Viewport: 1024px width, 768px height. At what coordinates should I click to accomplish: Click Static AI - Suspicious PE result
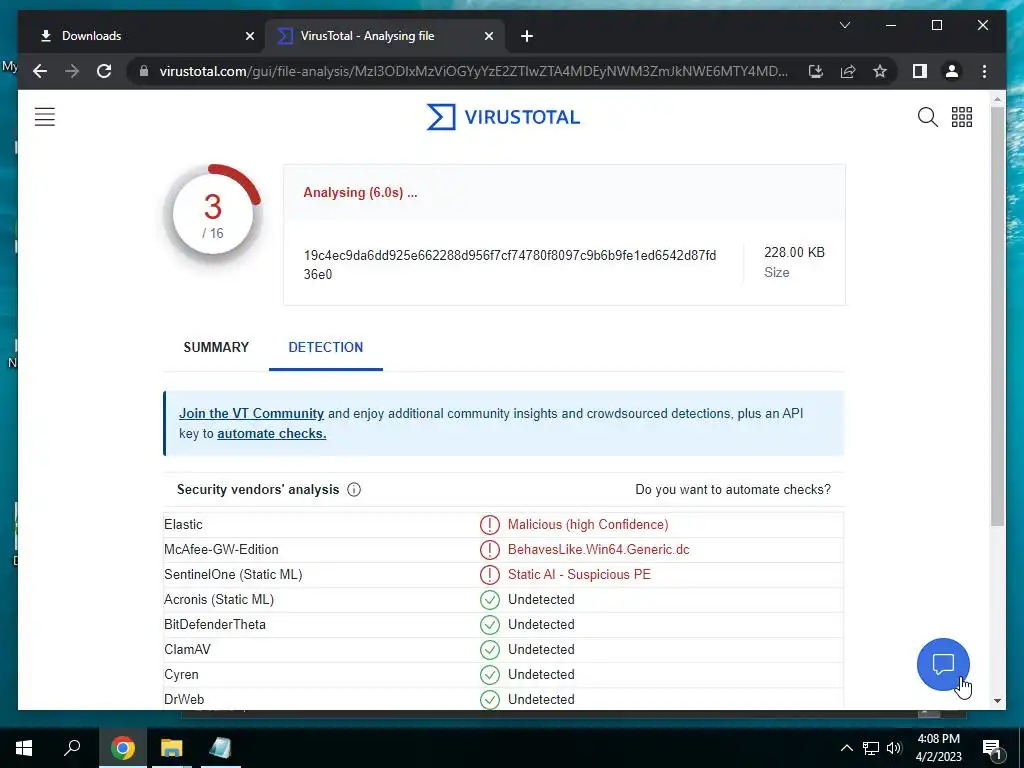pos(579,575)
